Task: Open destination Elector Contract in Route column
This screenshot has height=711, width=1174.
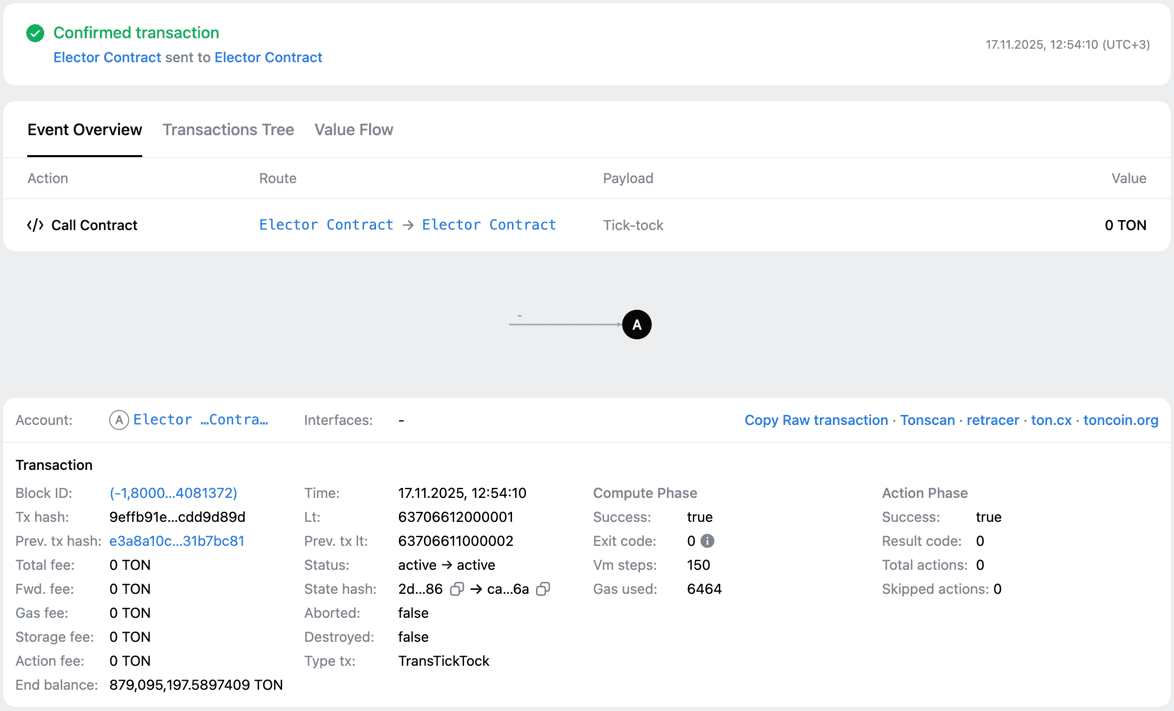Action: click(x=489, y=225)
